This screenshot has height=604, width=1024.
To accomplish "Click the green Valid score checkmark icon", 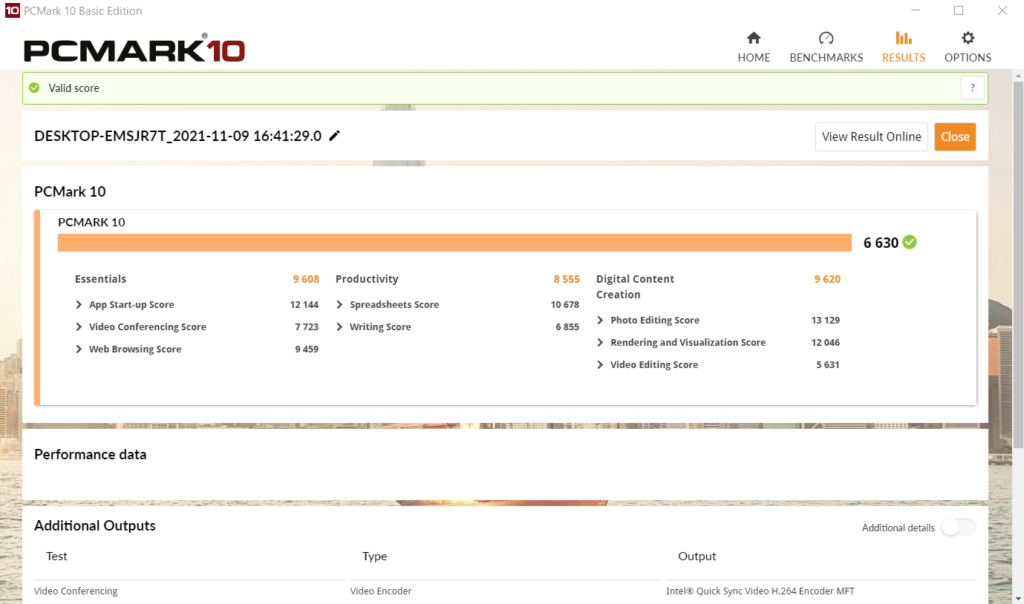I will pyautogui.click(x=35, y=87).
